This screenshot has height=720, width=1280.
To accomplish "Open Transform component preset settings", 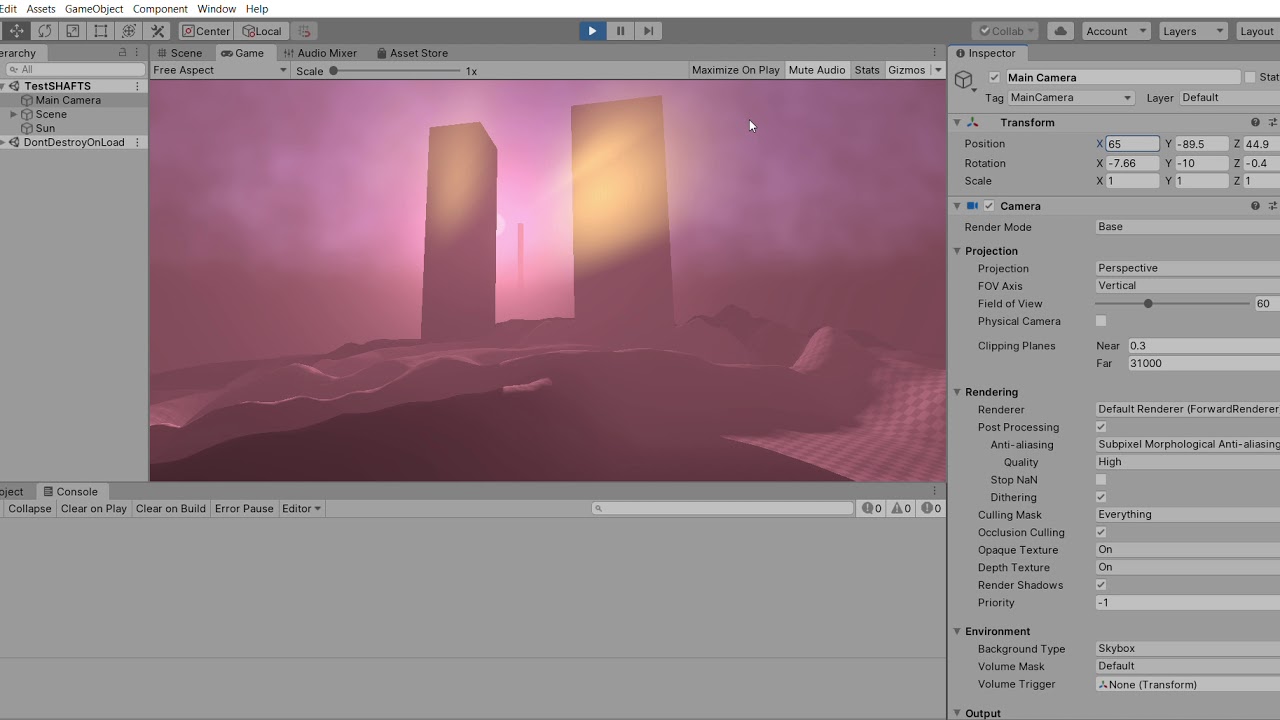I will (x=1272, y=122).
